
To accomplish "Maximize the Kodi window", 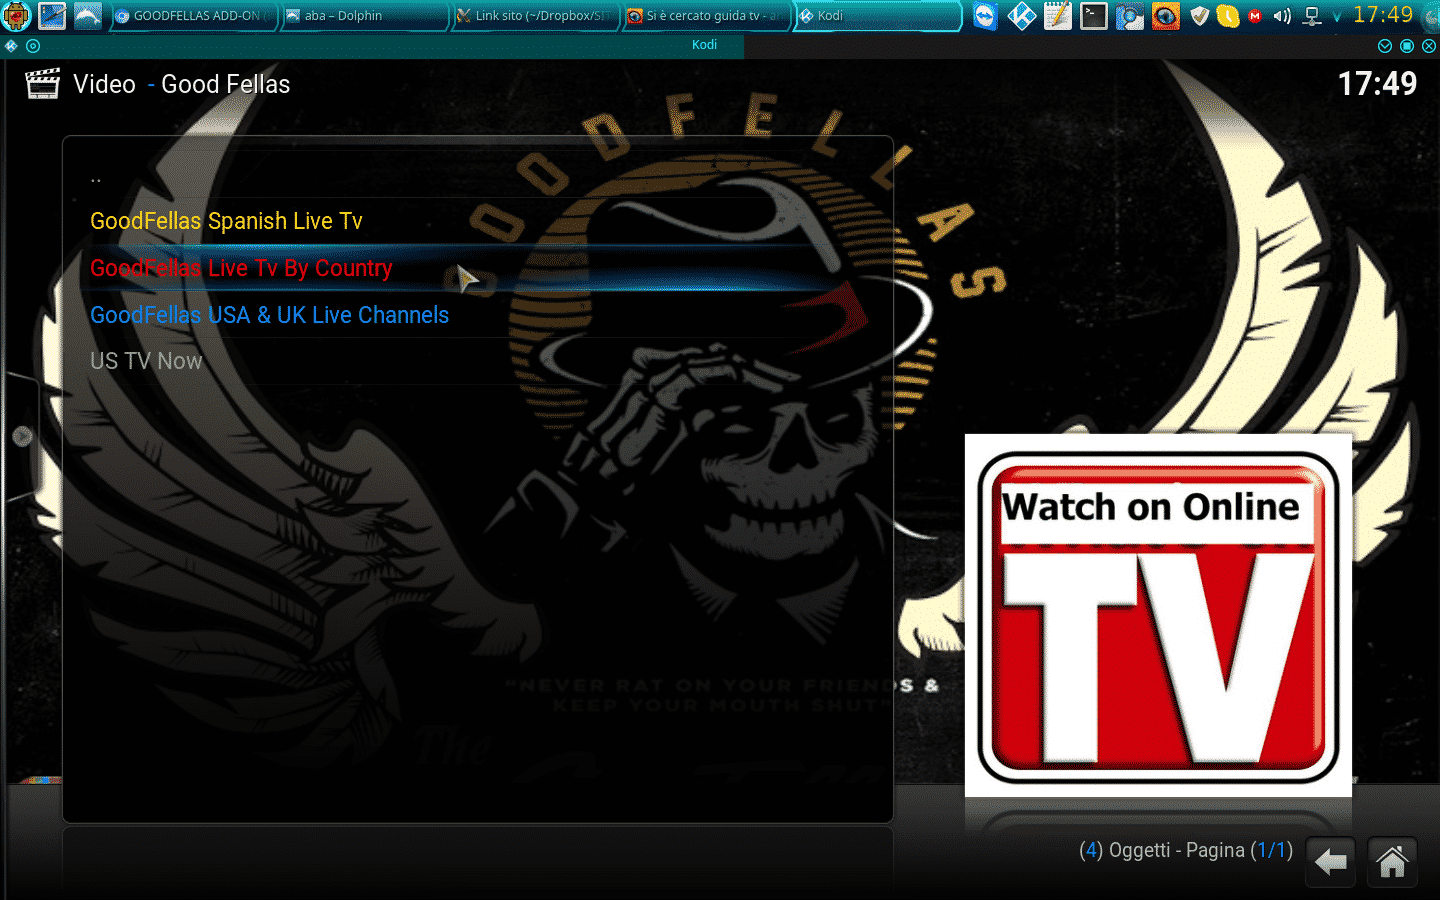I will coord(1407,46).
